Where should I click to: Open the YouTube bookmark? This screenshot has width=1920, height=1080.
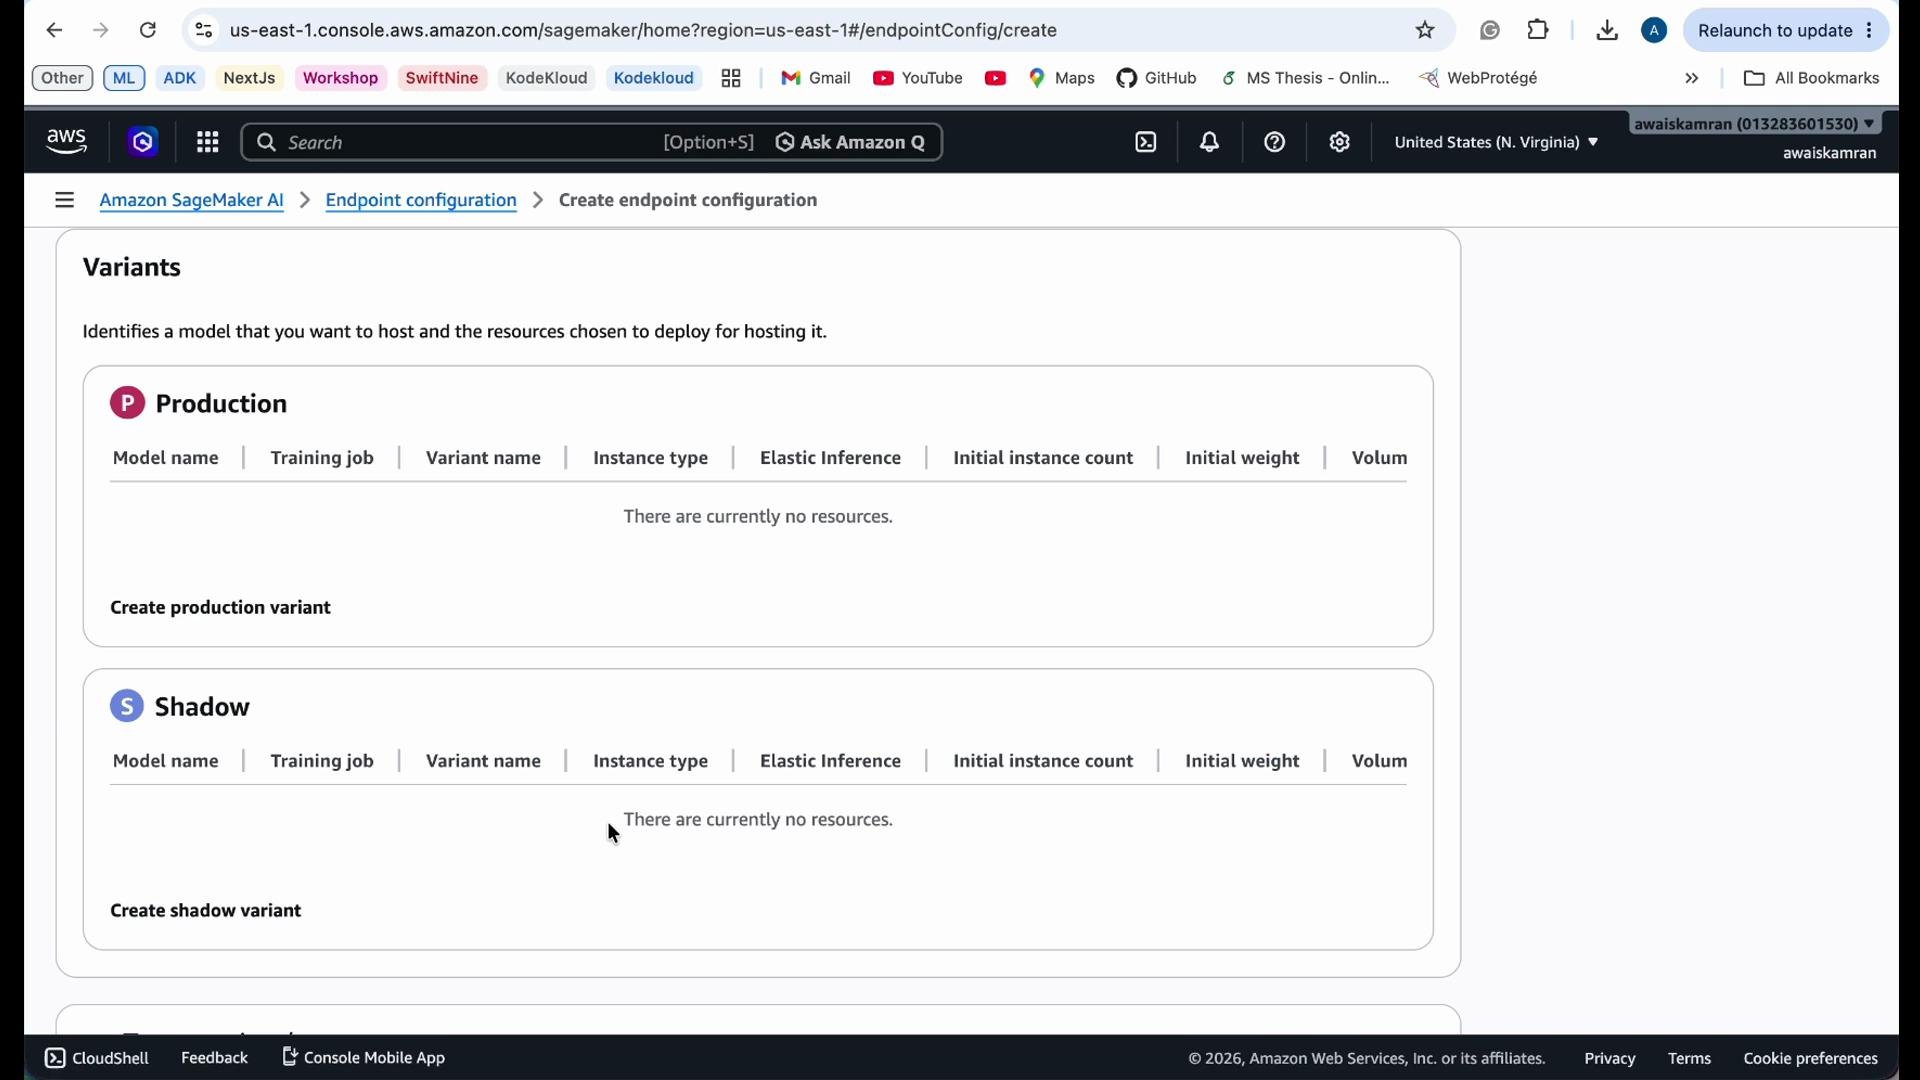pos(918,78)
